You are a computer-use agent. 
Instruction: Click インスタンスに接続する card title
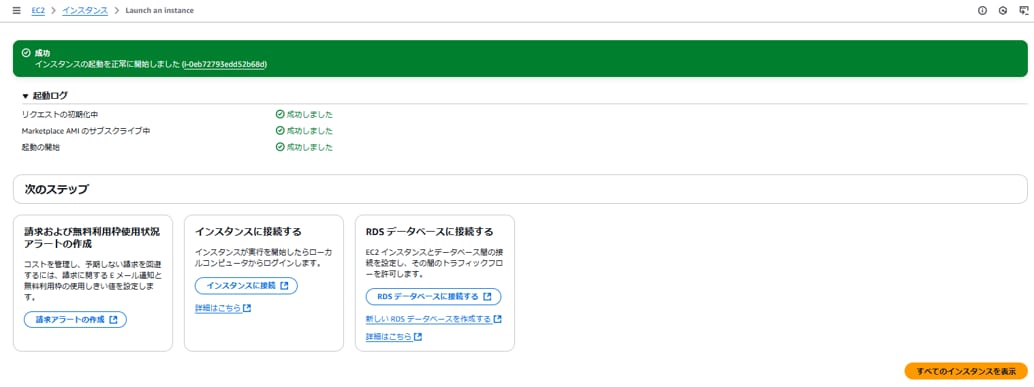249,232
